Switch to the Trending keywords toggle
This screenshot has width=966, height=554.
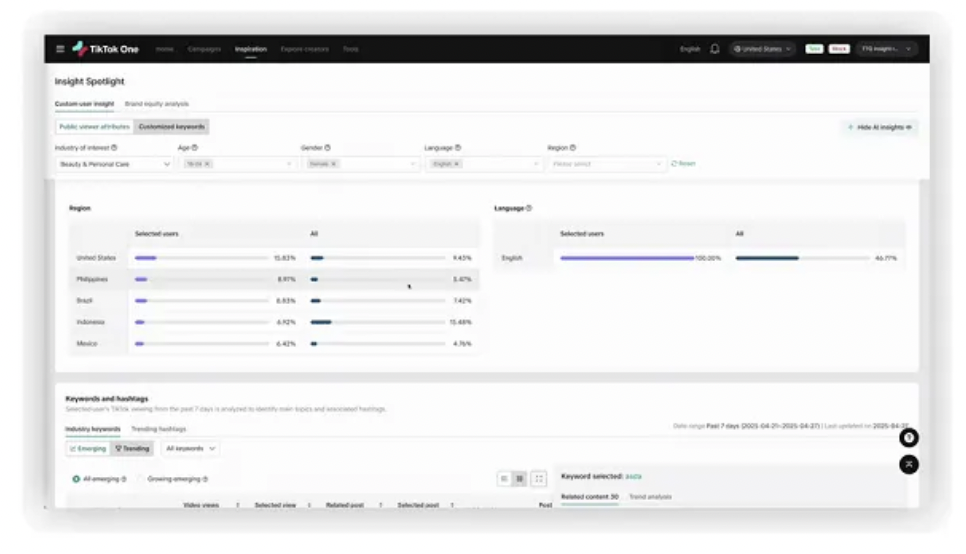point(132,449)
